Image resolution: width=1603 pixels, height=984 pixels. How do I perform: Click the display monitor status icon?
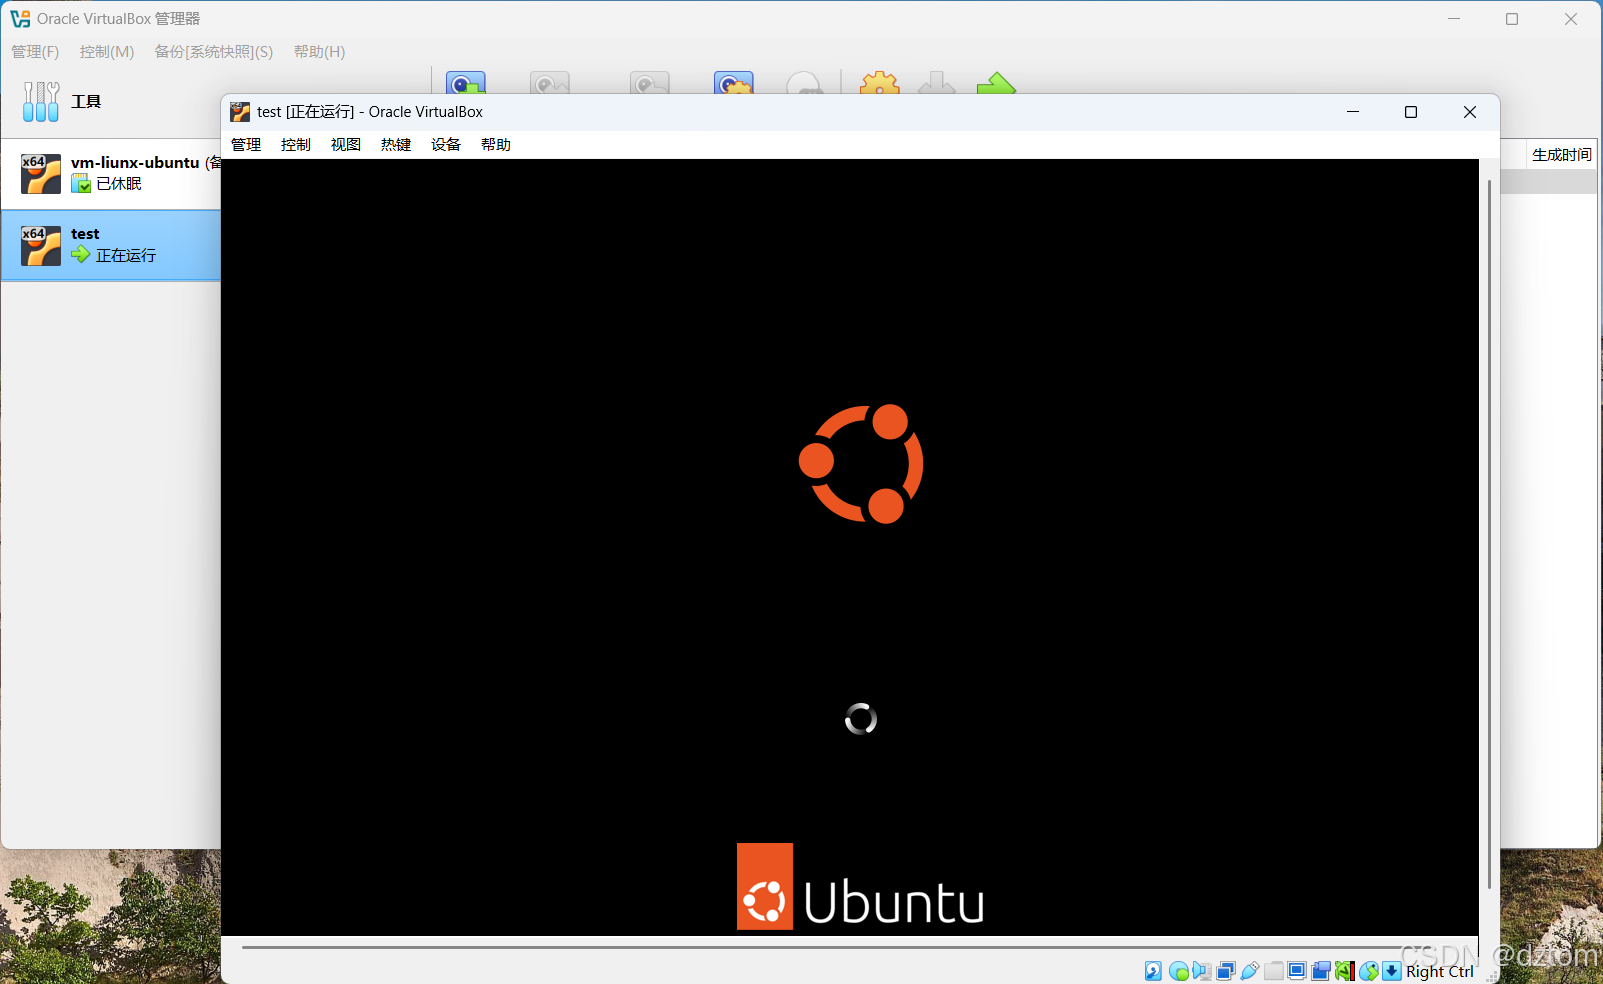click(x=1297, y=971)
